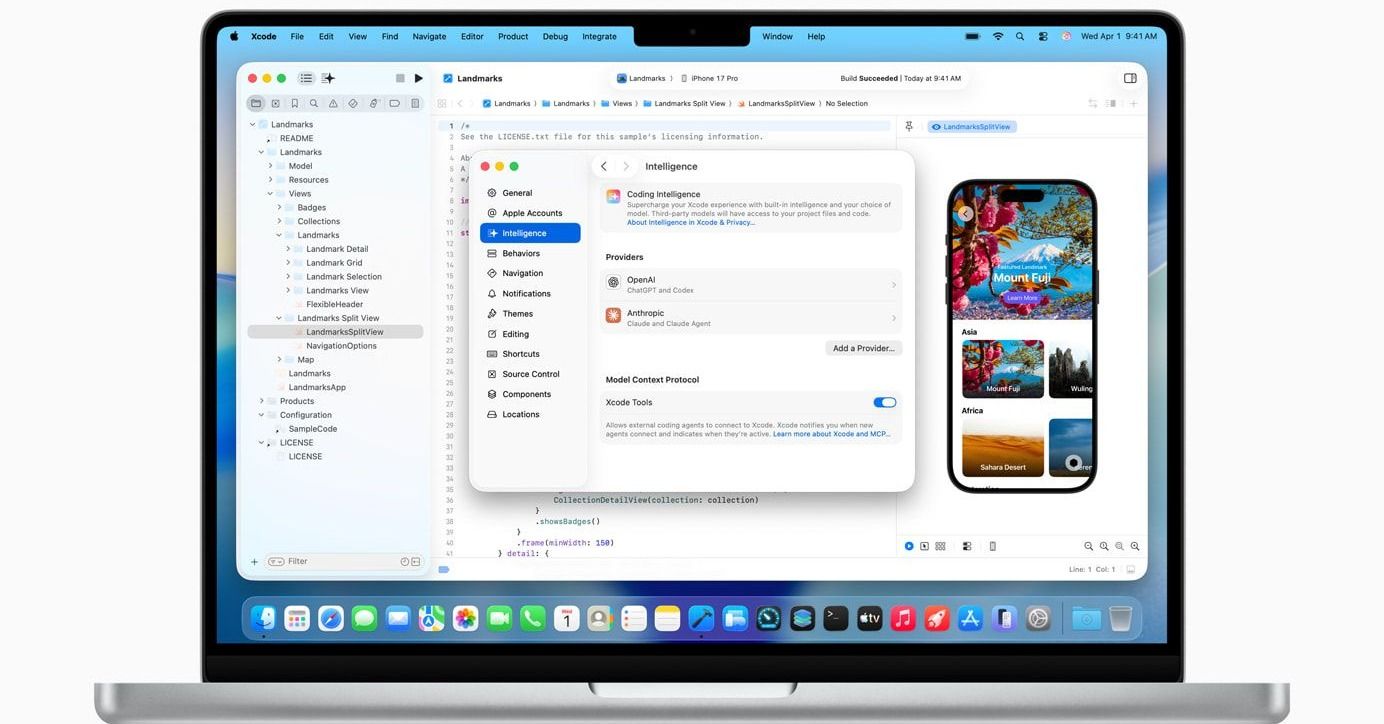Add a file with navigator plus button
Image resolution: width=1384 pixels, height=724 pixels.
click(254, 562)
